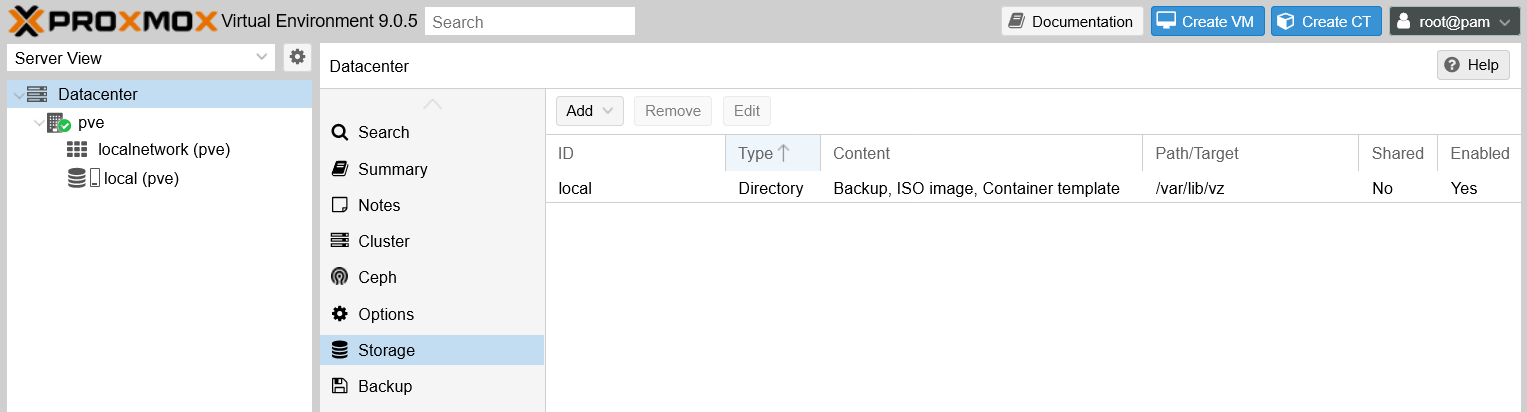This screenshot has height=412, width=1527.
Task: Click the Remove button
Action: point(673,111)
